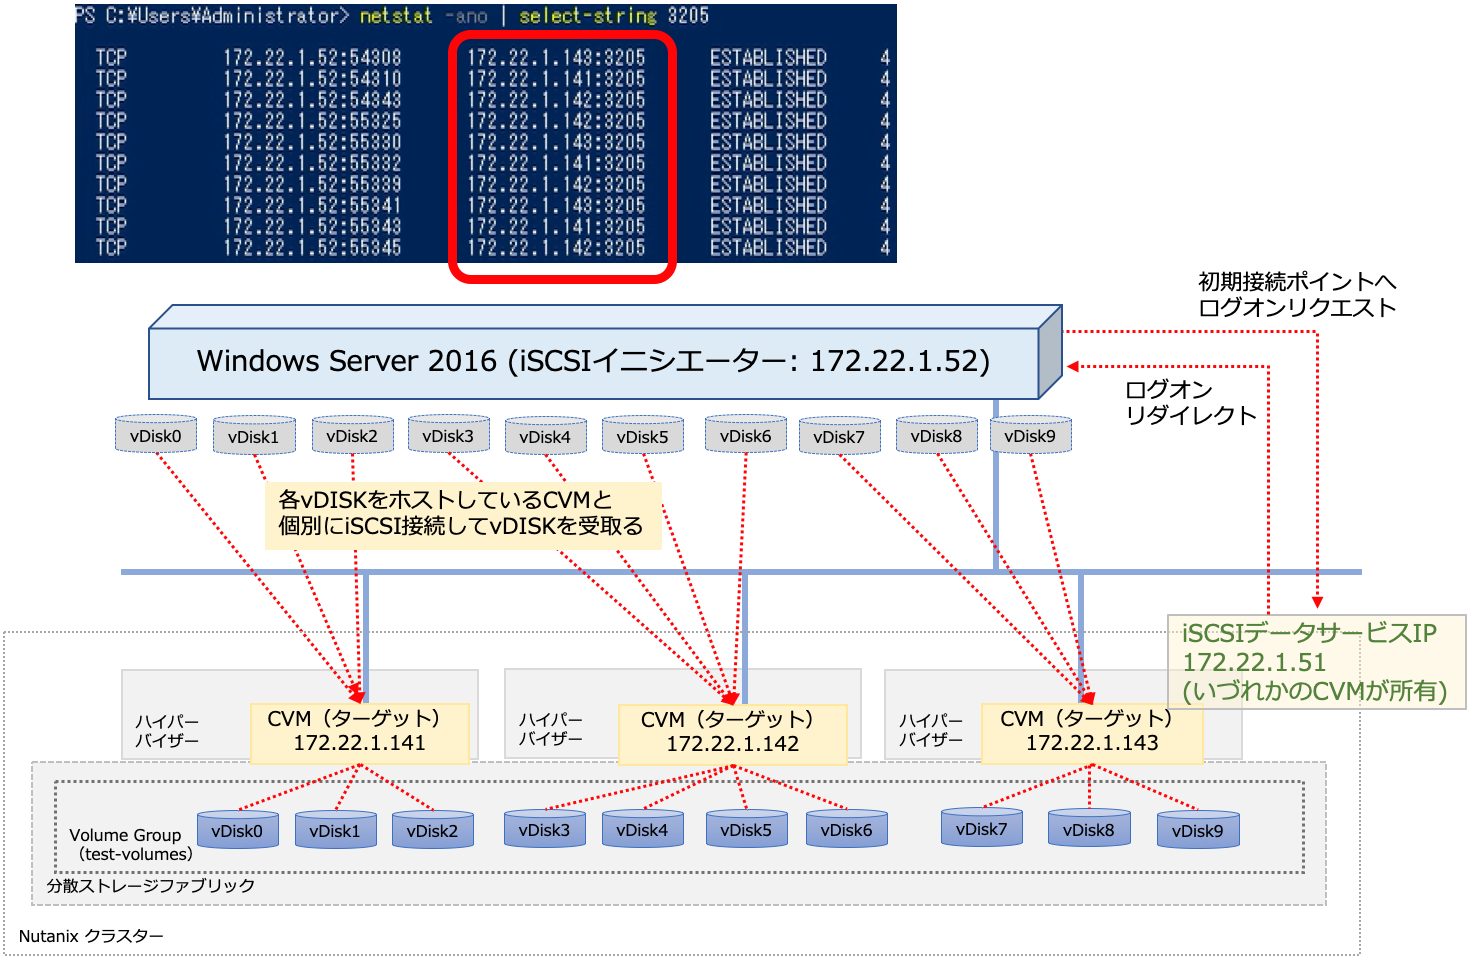Click netstat local address 172.22.1.52:55339
The image size is (1472, 960).
(312, 184)
